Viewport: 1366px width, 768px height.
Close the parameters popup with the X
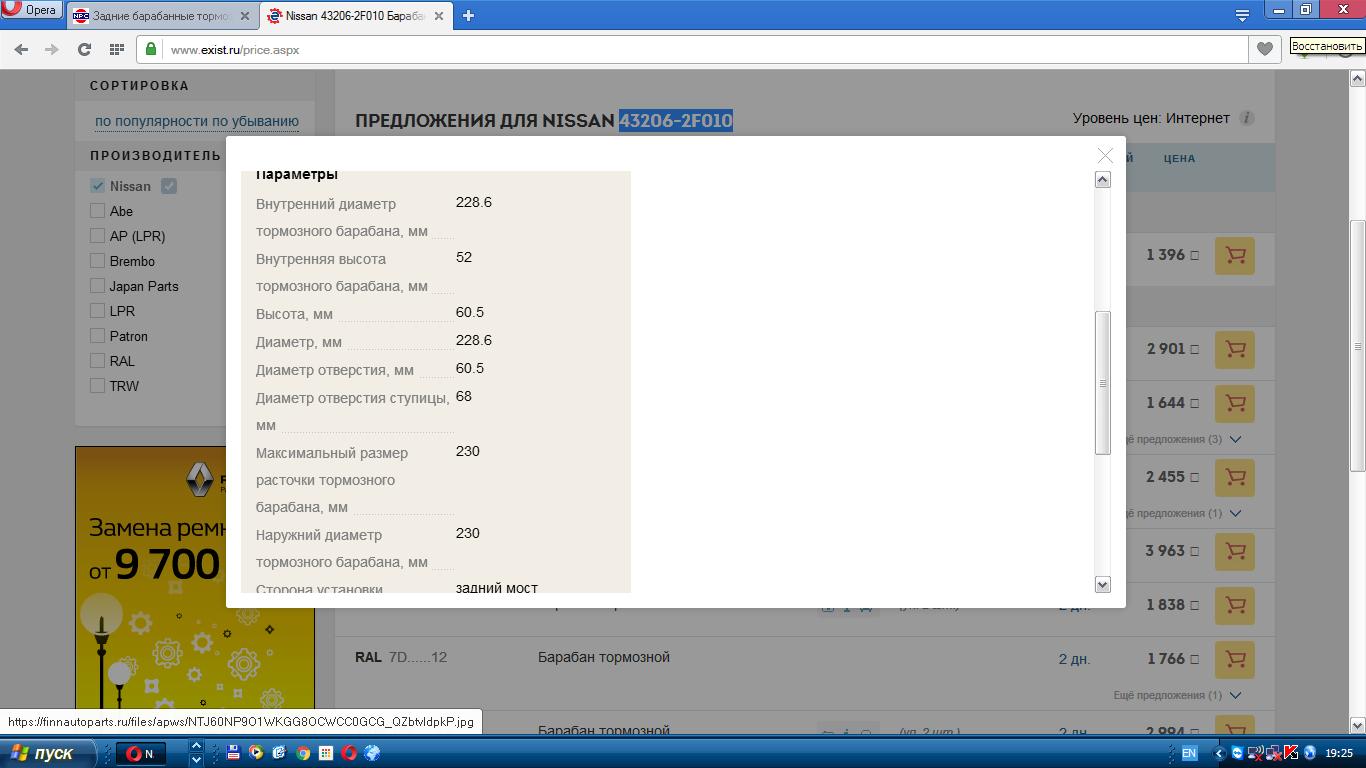pyautogui.click(x=1105, y=155)
